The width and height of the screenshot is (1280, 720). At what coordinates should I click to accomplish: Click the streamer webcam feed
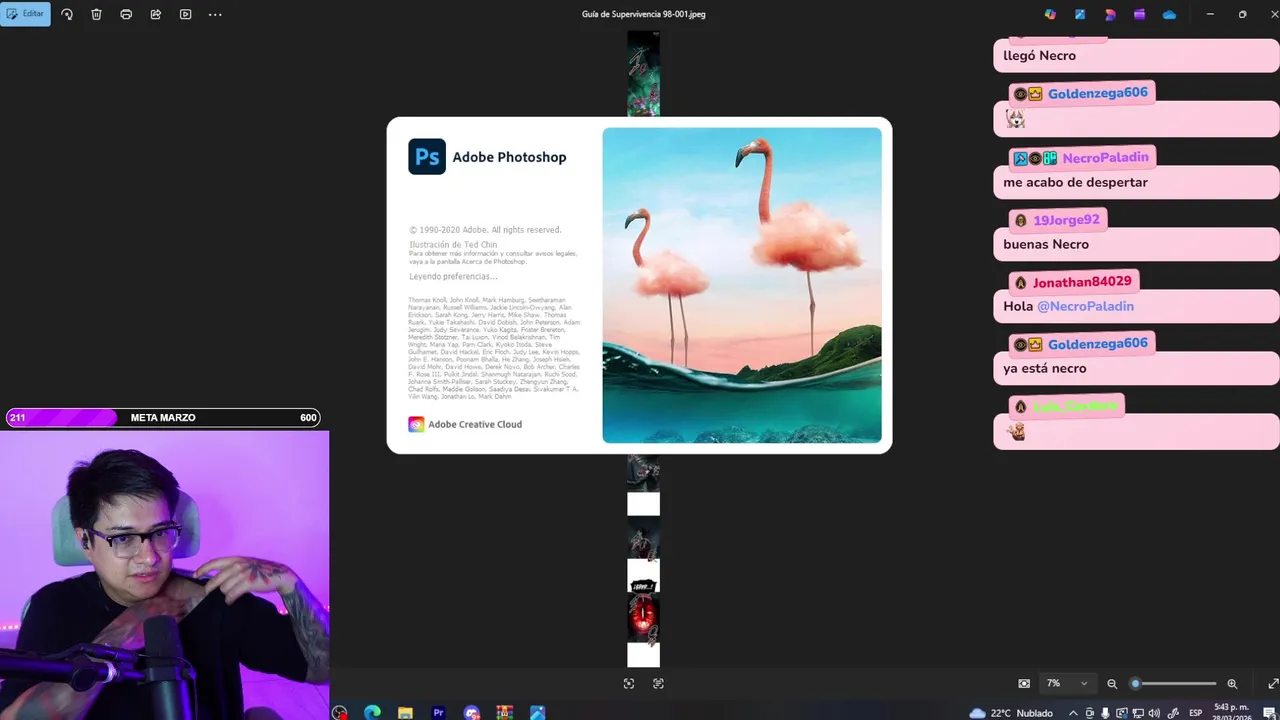coord(164,575)
